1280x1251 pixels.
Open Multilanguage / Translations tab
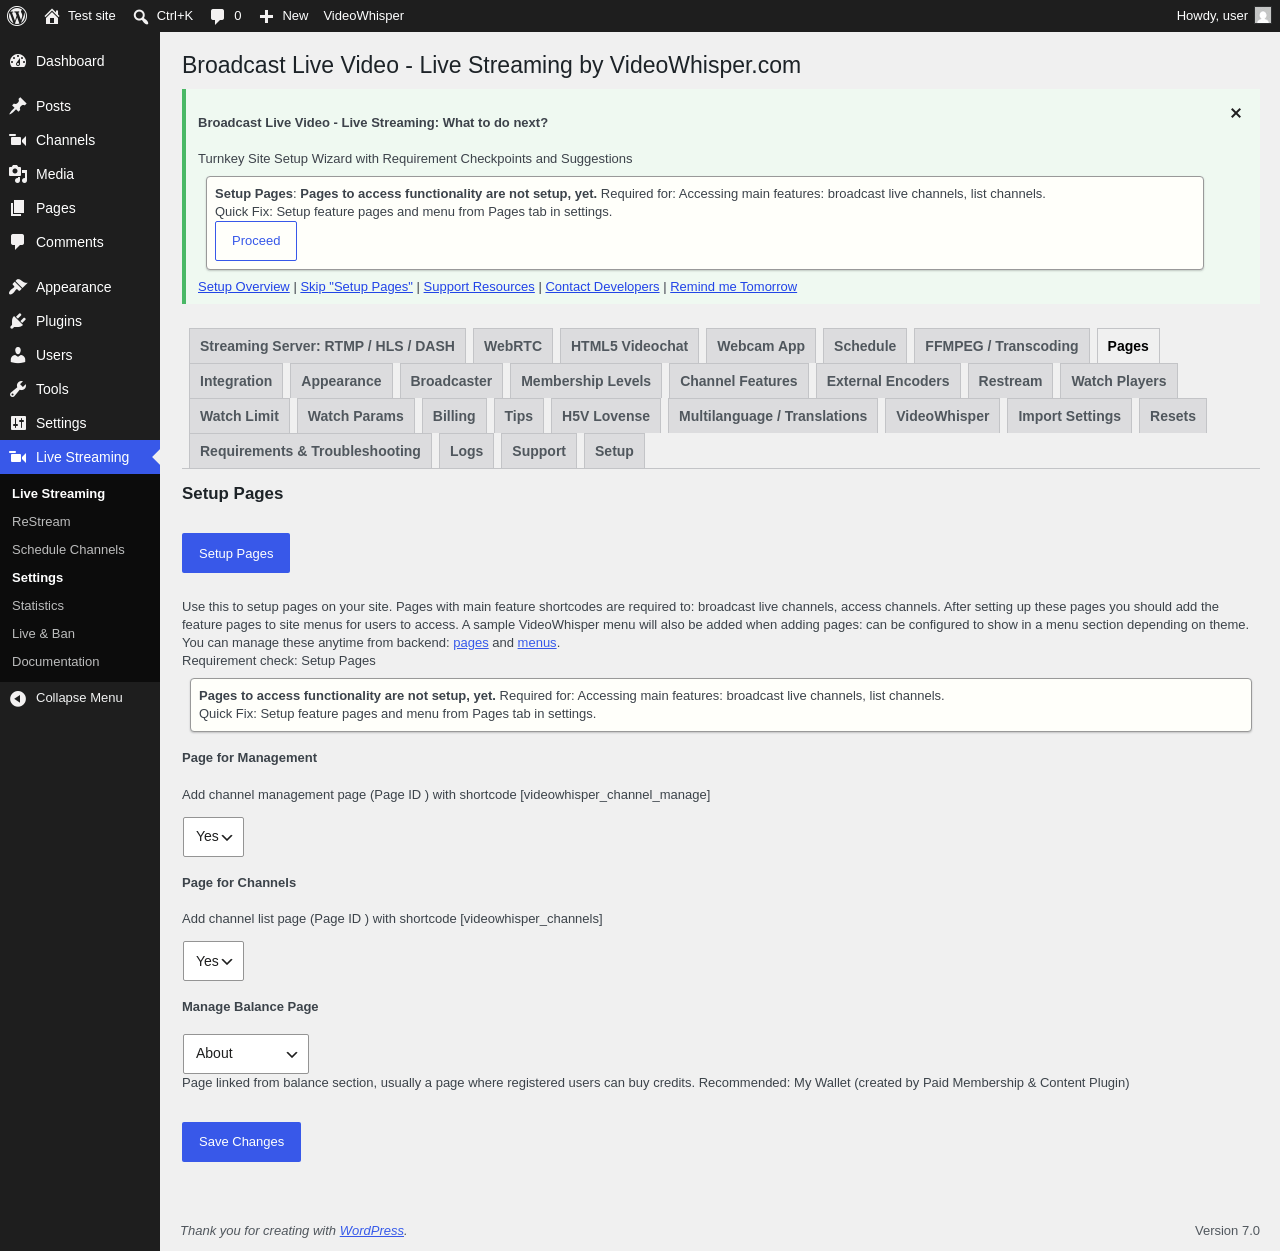(x=773, y=416)
